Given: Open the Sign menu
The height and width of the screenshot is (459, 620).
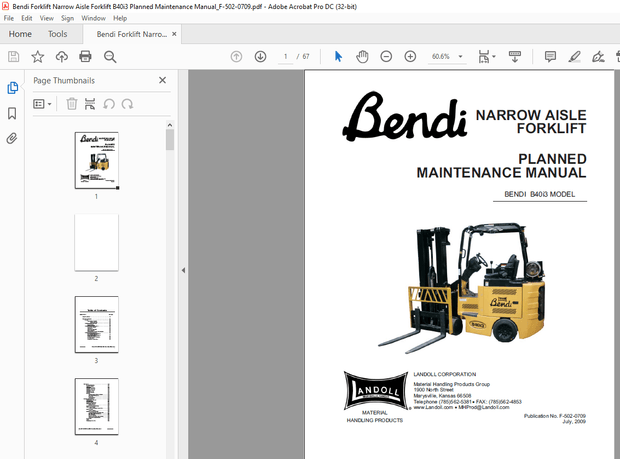Looking at the screenshot, I should point(67,18).
